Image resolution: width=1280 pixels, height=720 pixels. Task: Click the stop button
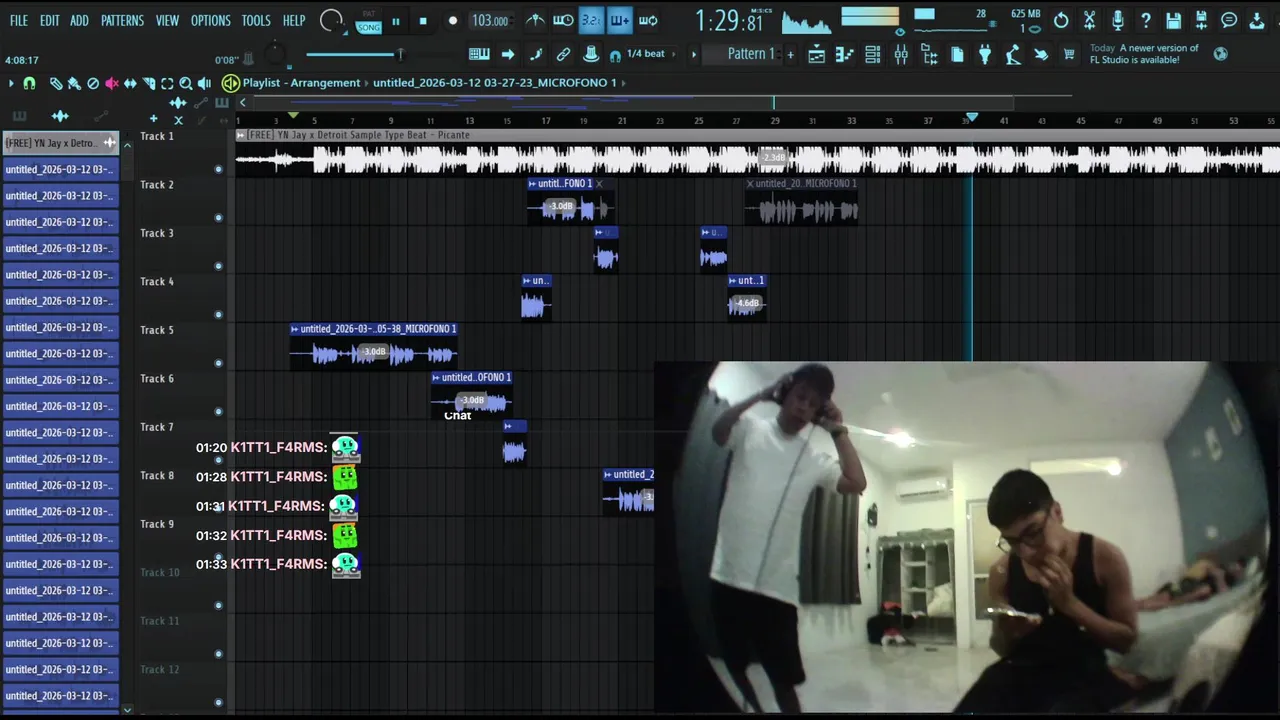423,21
